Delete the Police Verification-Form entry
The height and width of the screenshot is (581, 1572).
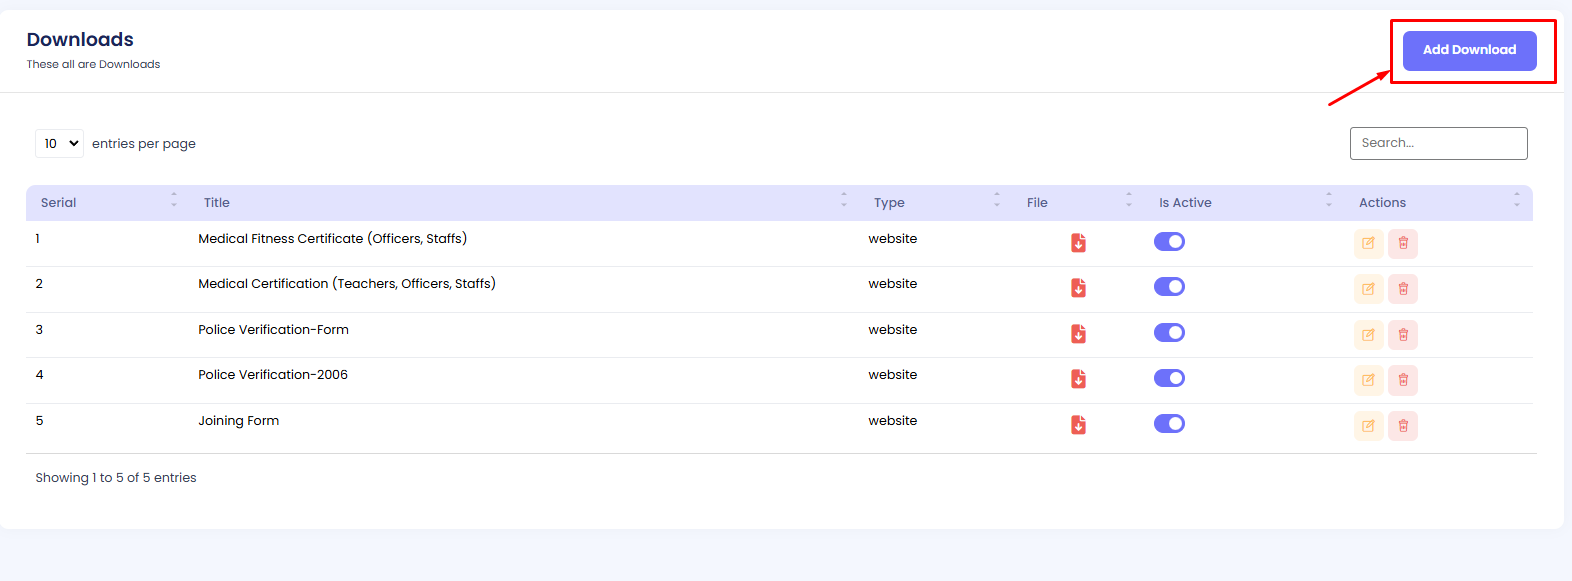click(x=1403, y=334)
